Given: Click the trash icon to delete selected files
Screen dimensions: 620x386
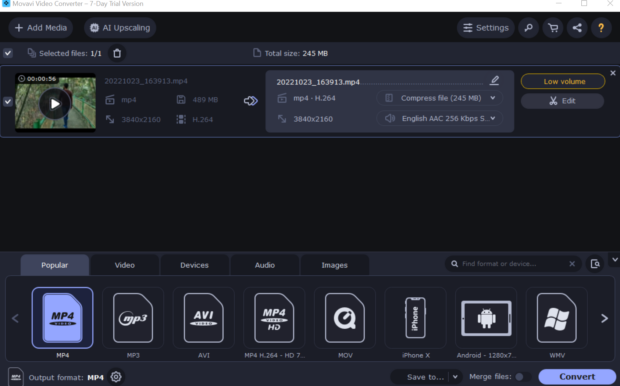Looking at the screenshot, I should click(x=117, y=53).
